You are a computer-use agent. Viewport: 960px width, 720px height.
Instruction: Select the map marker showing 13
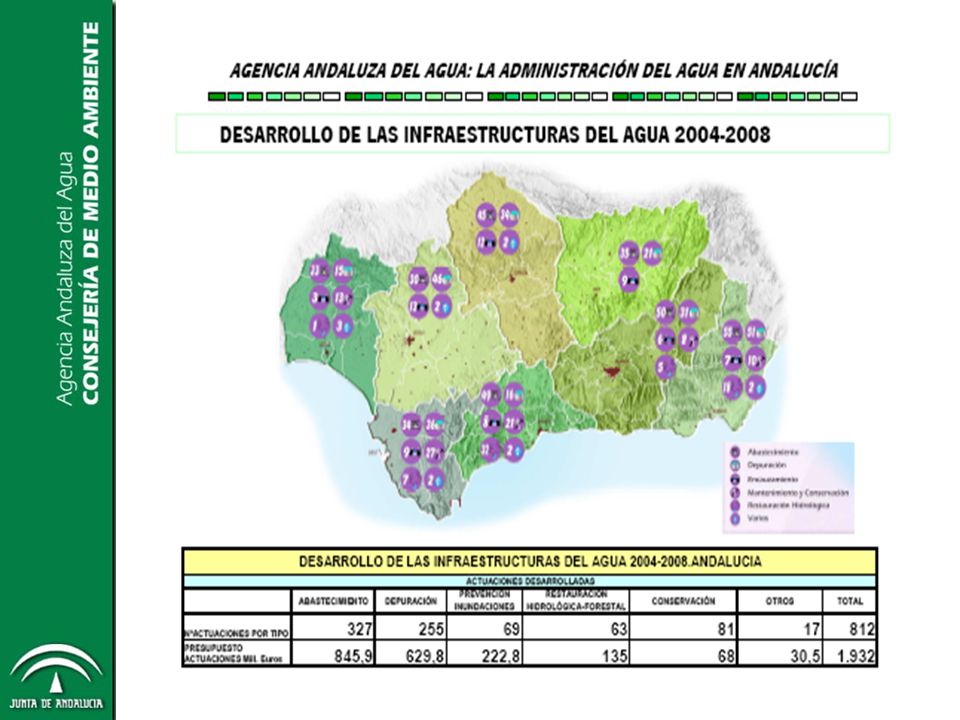point(342,298)
